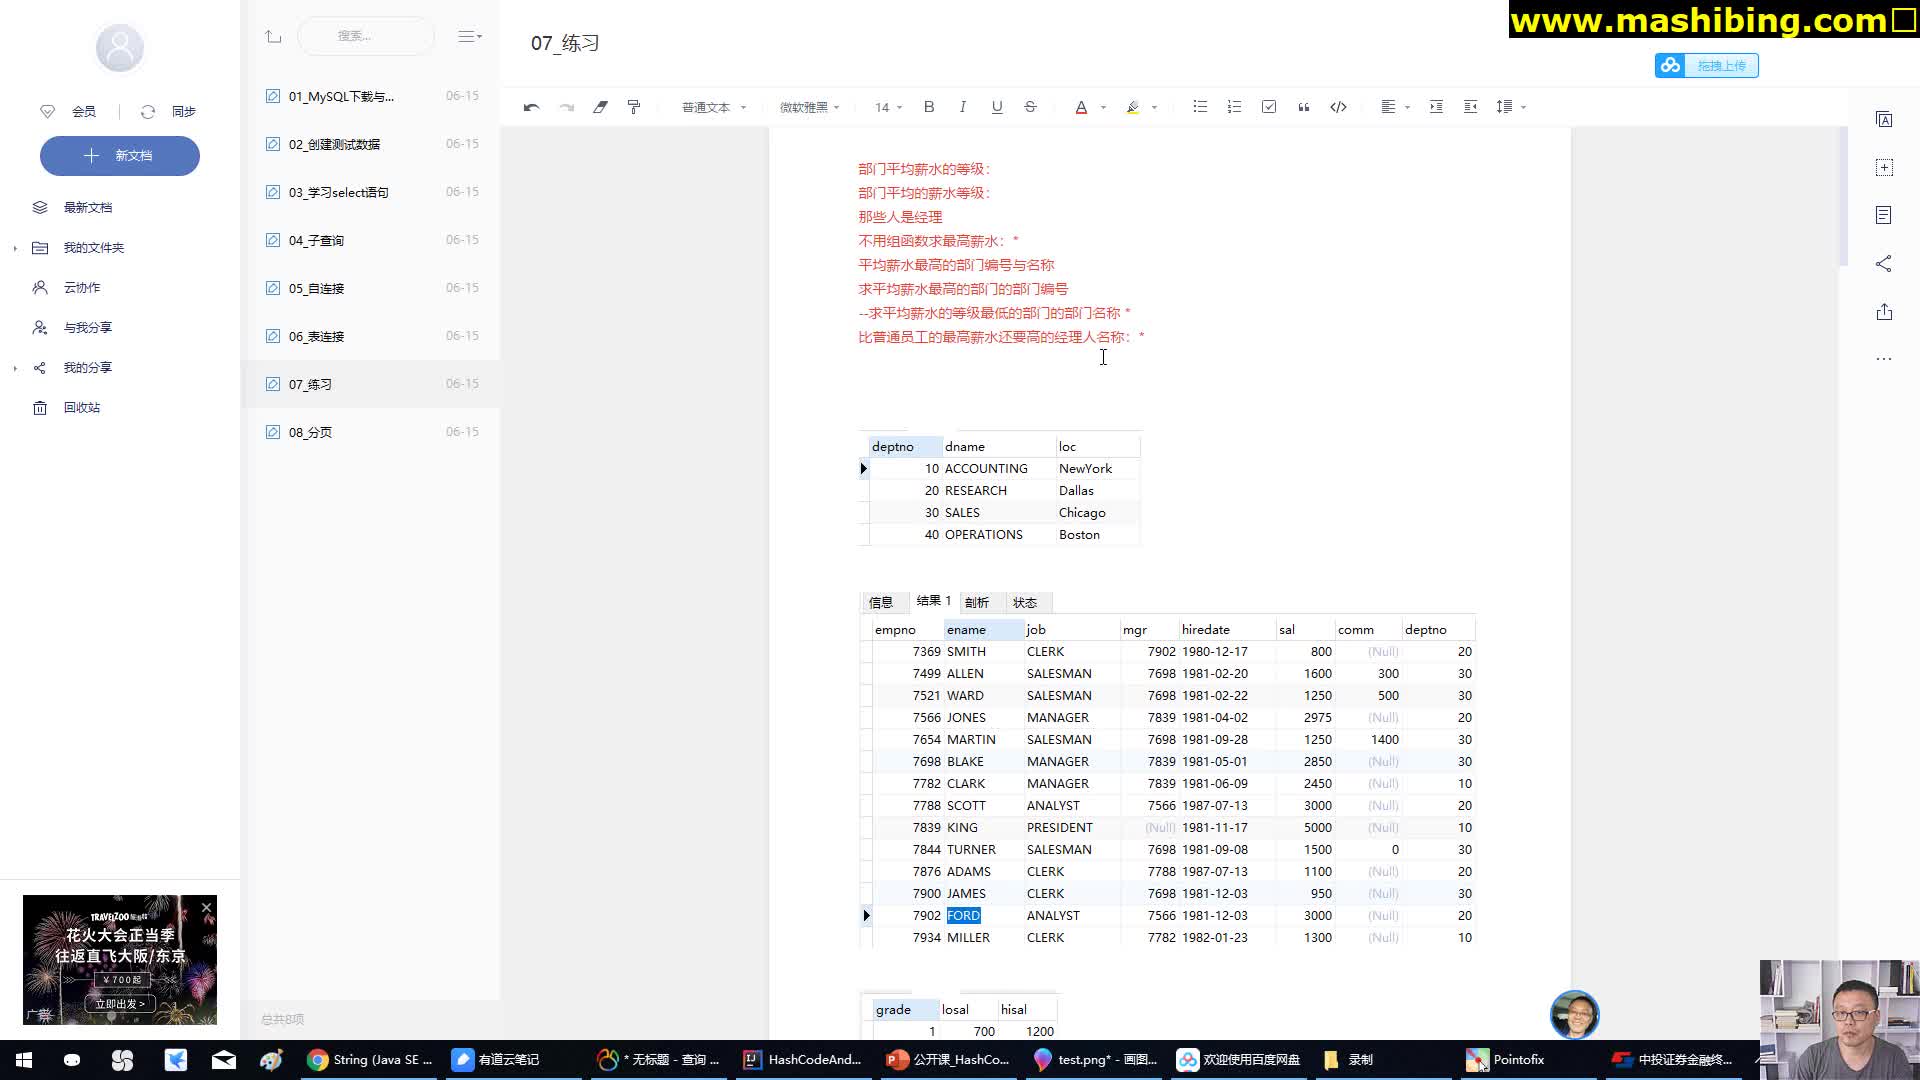Click the 新文档 new document button
The image size is (1920, 1080).
pos(120,156)
